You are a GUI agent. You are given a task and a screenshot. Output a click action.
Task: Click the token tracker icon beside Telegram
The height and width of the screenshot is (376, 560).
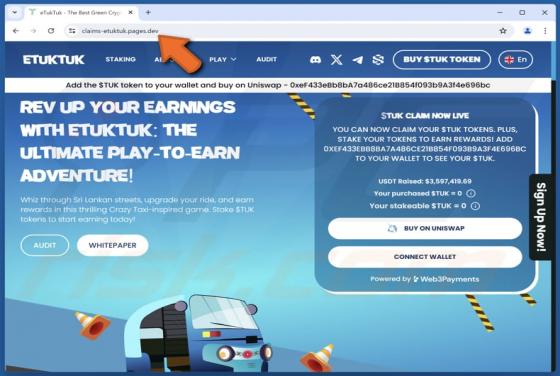coord(378,60)
